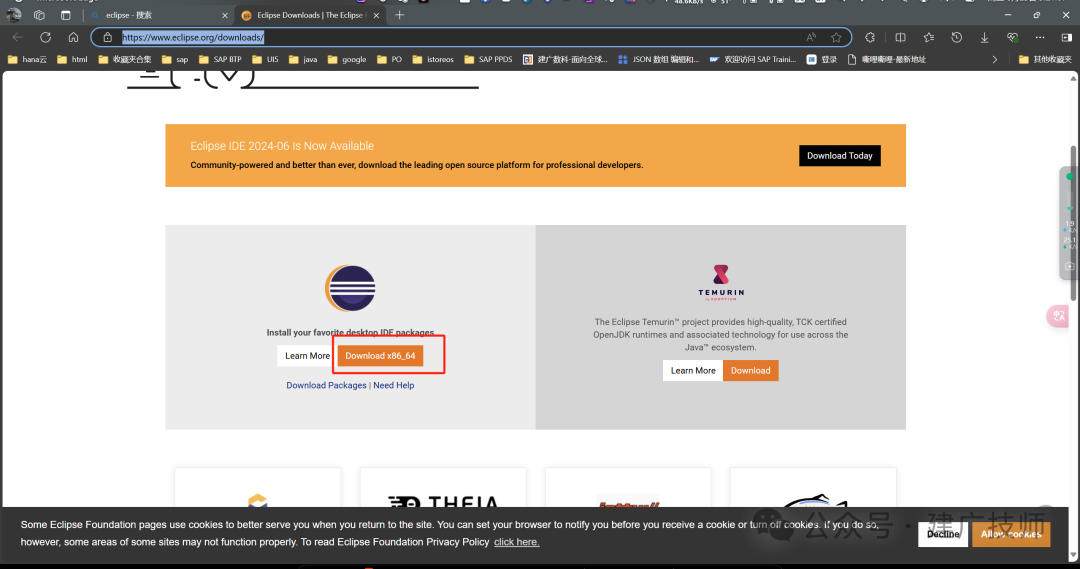The height and width of the screenshot is (569, 1080).
Task: Open the tab actions menu icon
Action: 65,15
